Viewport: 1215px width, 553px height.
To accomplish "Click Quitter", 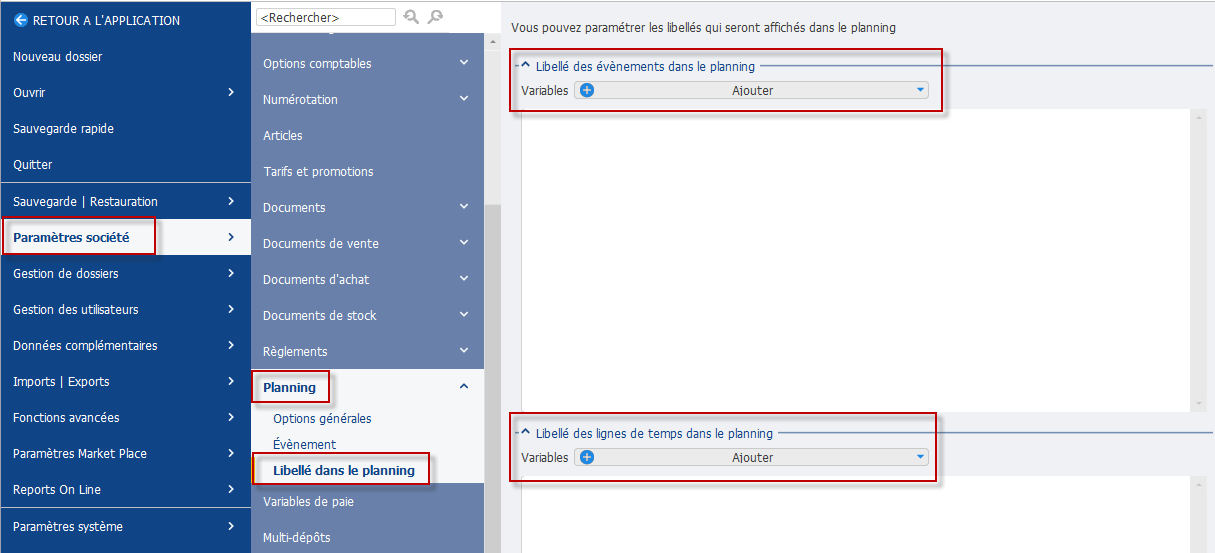I will (125, 165).
